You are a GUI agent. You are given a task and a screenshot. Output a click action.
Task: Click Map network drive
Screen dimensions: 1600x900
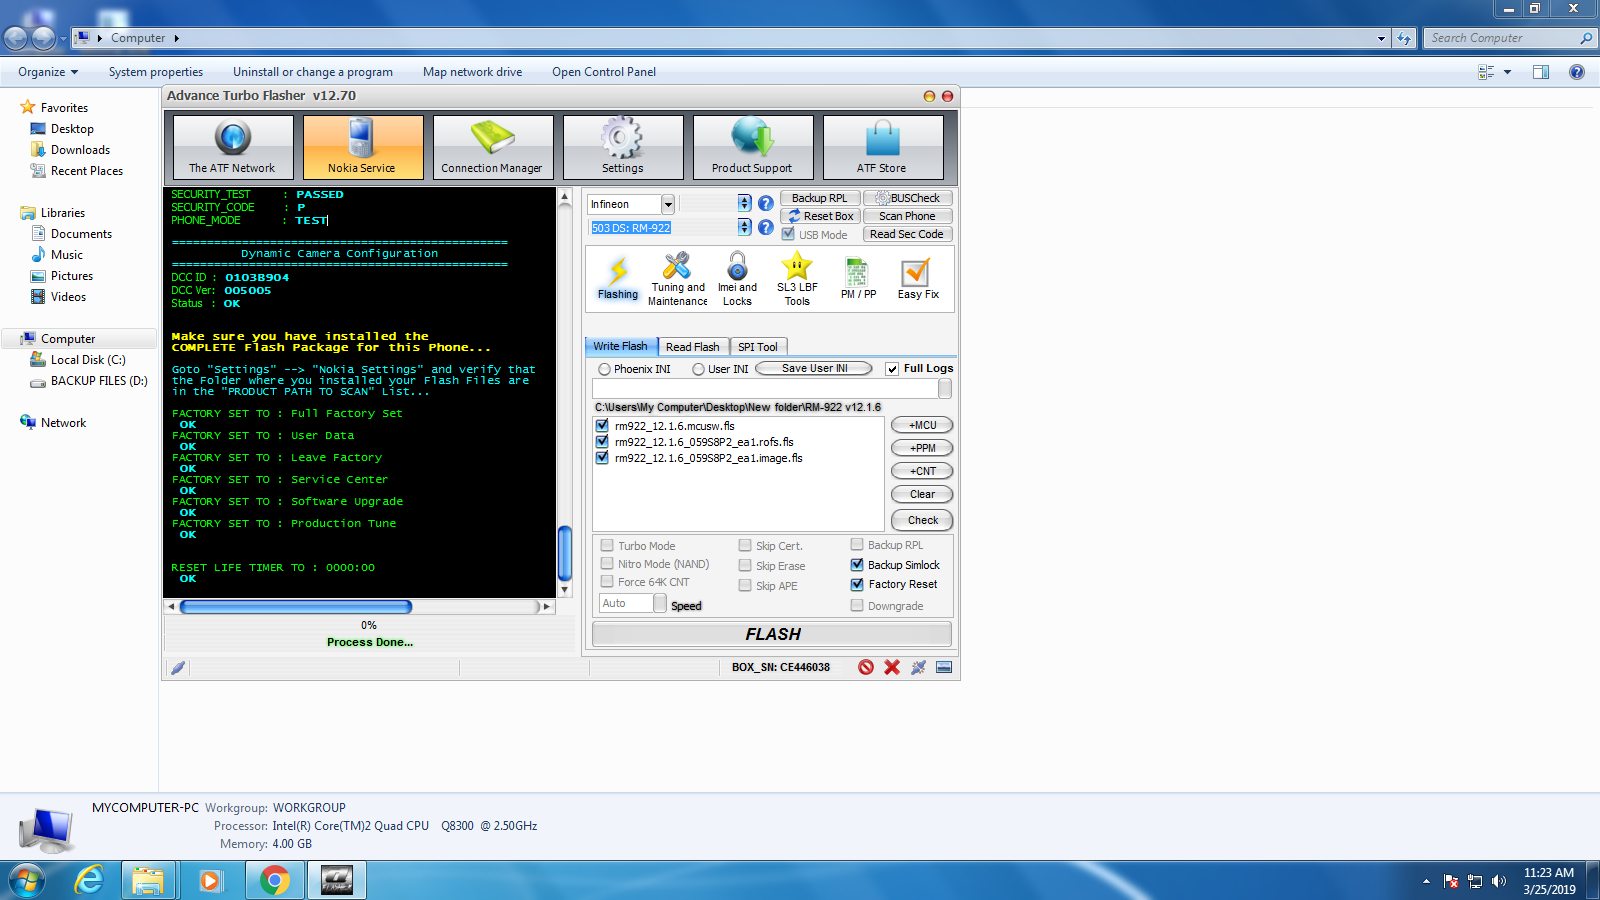point(472,72)
